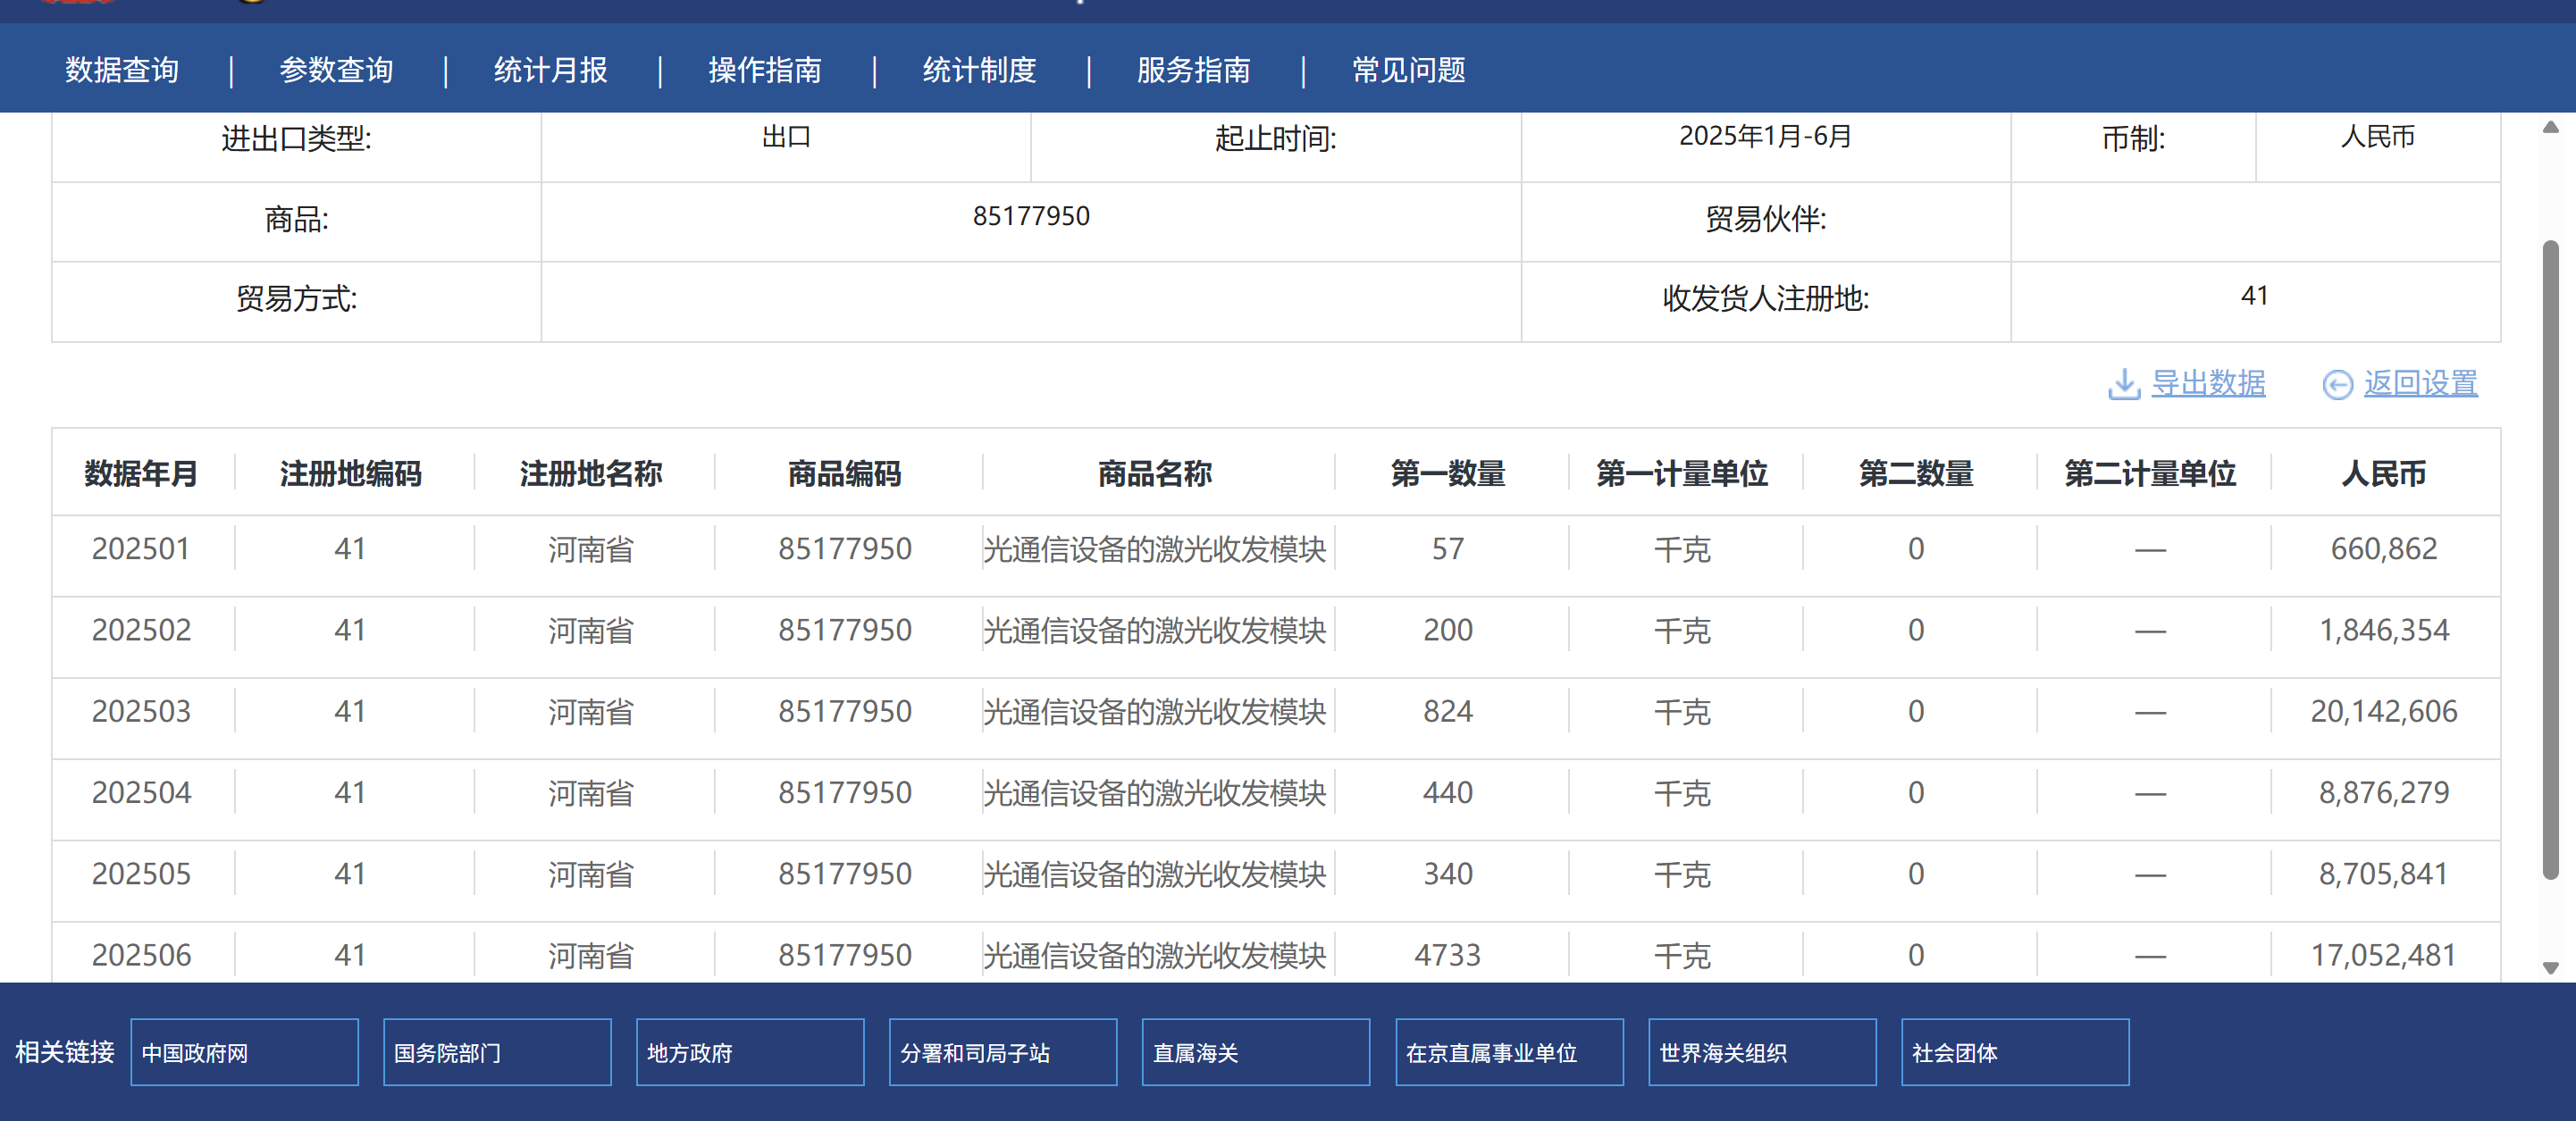Click the 8,705,841 value cell

(2384, 874)
